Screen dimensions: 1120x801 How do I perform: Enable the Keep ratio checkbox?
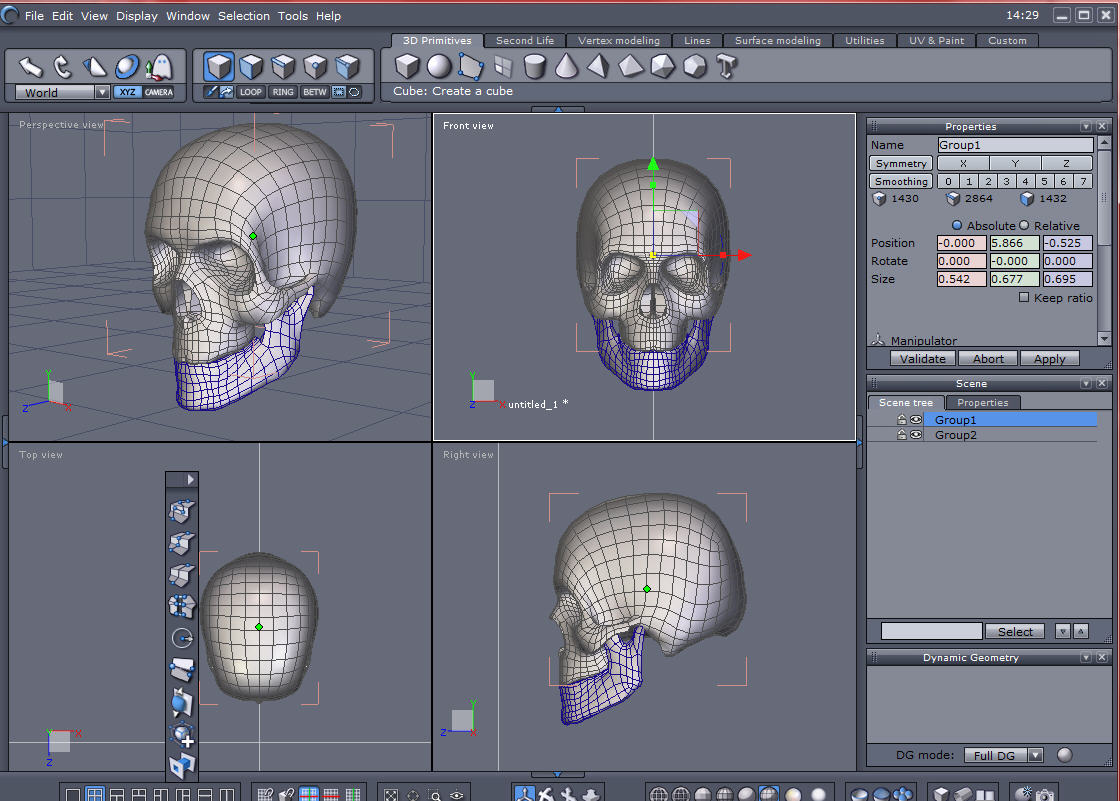[1024, 297]
